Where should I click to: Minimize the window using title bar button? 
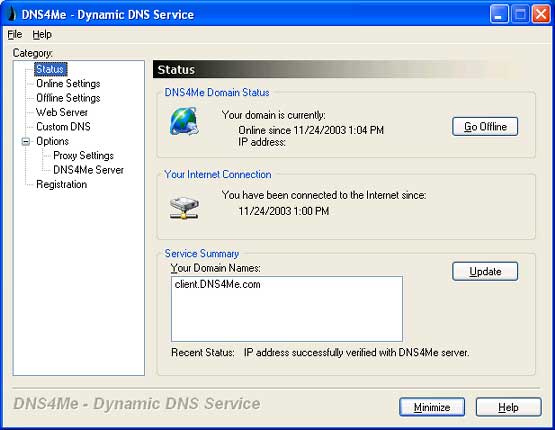499,15
